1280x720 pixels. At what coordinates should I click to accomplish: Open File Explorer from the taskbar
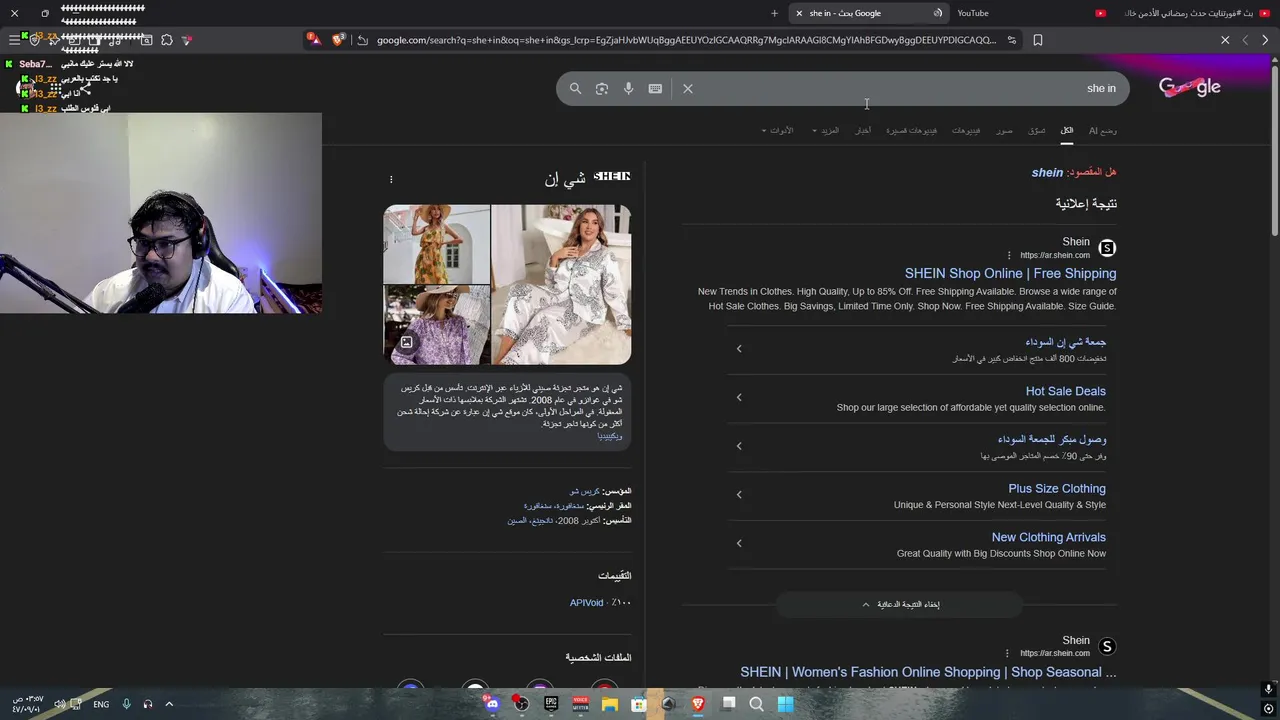click(609, 704)
